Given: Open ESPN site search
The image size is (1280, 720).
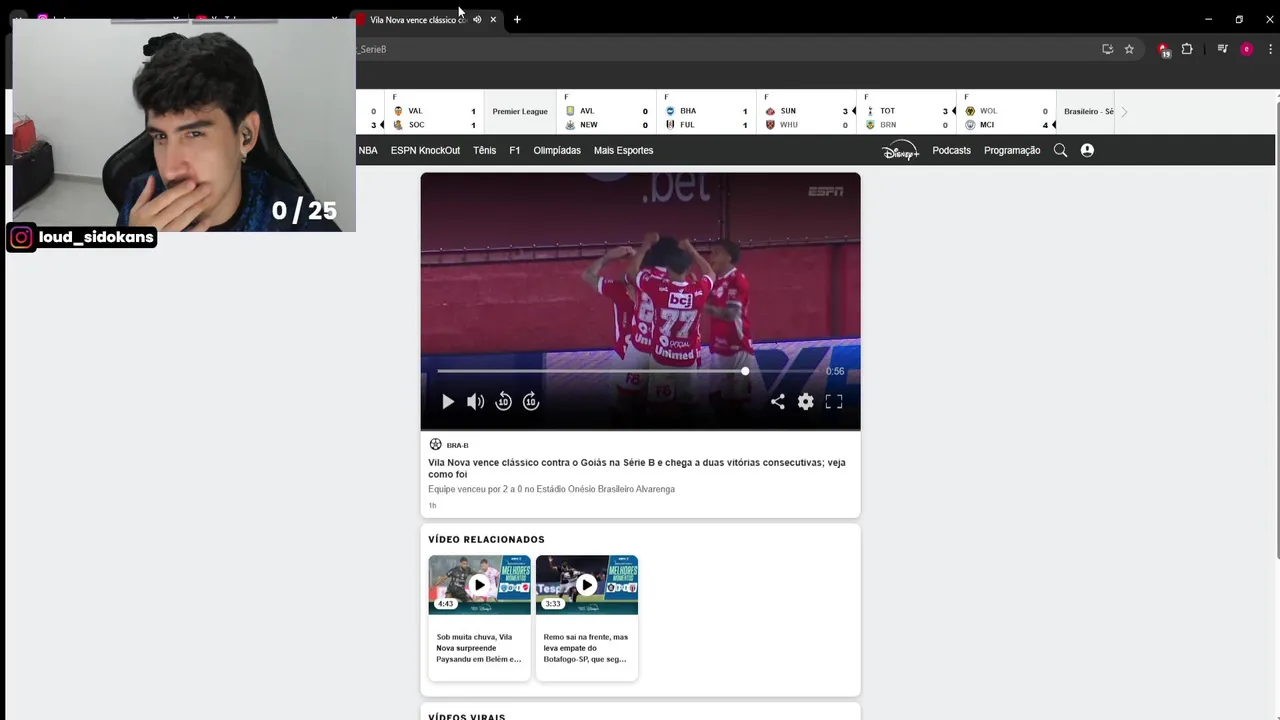Looking at the screenshot, I should pyautogui.click(x=1060, y=150).
